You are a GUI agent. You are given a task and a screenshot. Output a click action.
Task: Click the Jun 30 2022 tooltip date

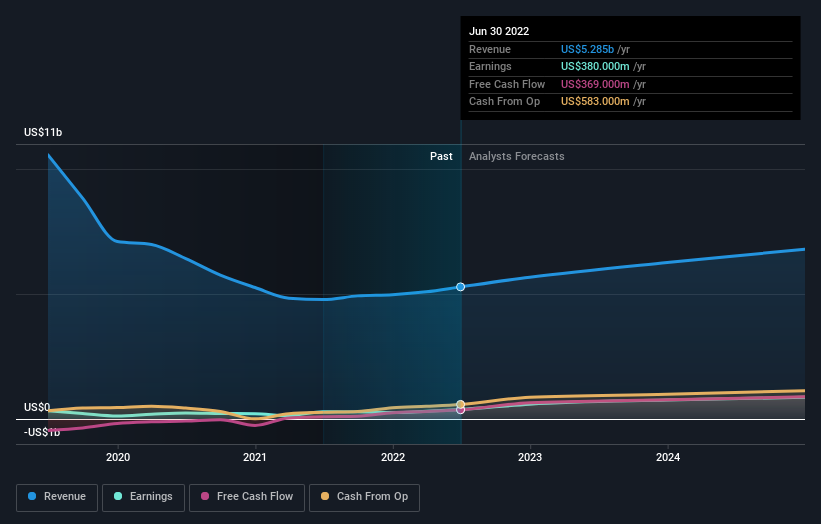tap(499, 31)
